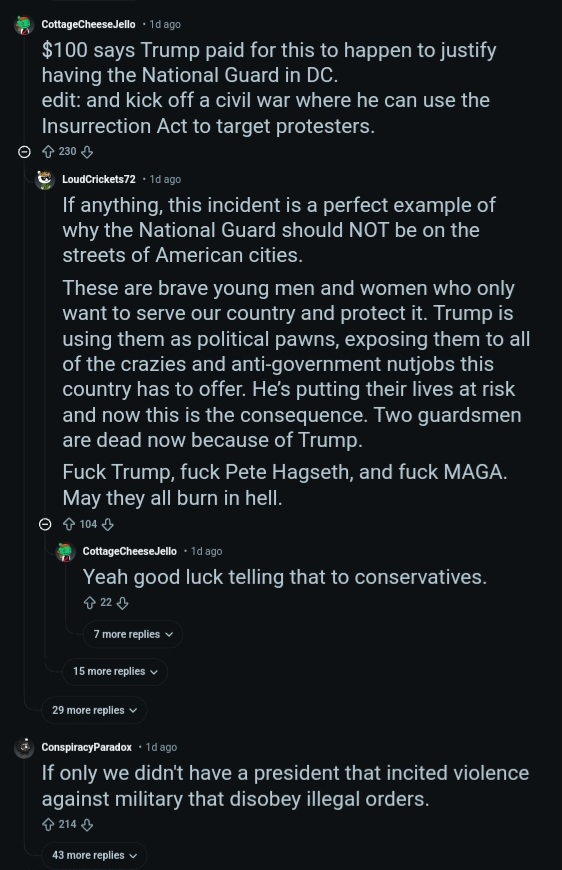
Task: Expand 7 more replies
Action: click(133, 634)
